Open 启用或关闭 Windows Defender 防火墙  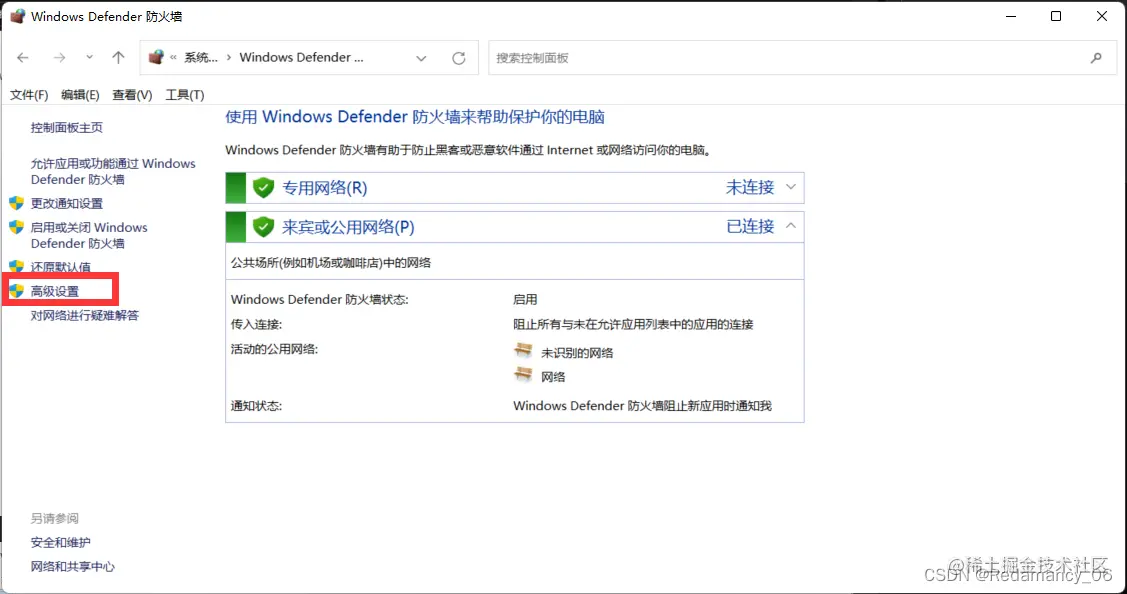(89, 235)
